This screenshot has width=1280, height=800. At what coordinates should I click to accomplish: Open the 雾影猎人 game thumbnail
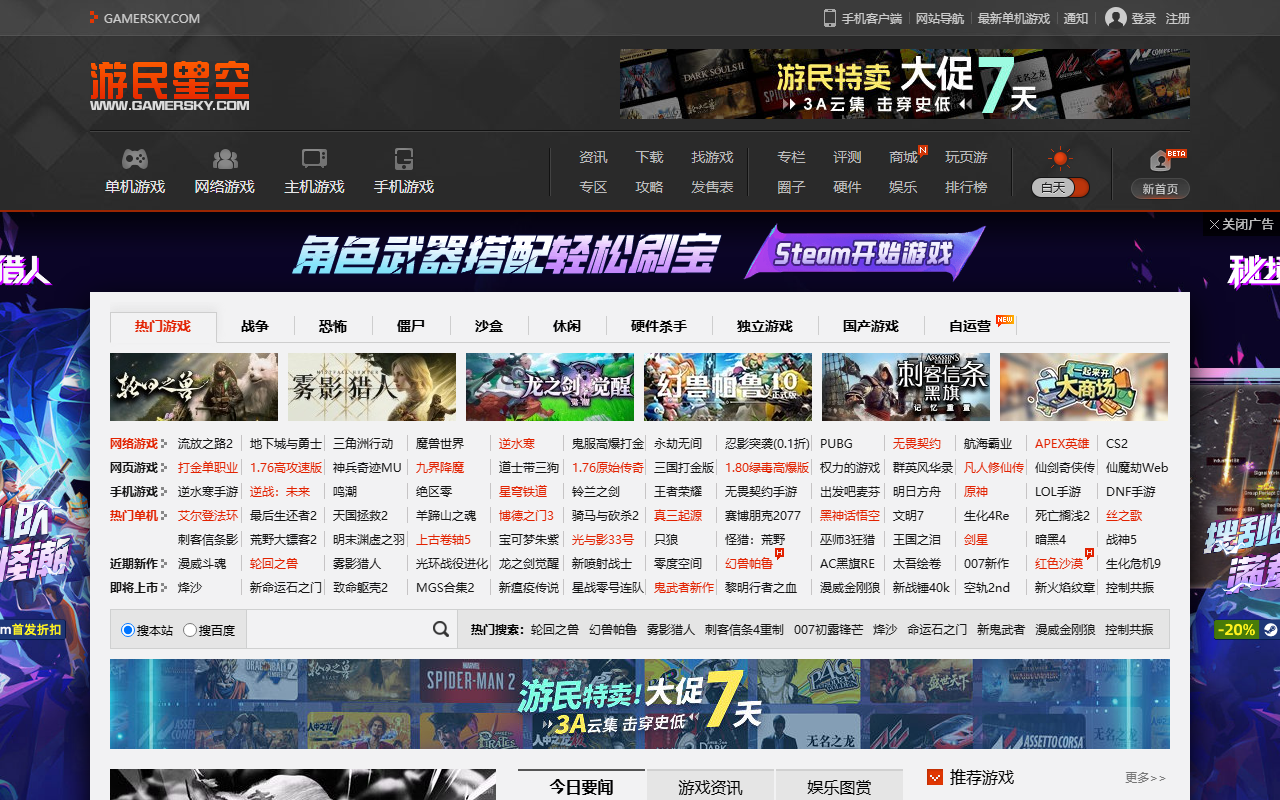(x=372, y=387)
